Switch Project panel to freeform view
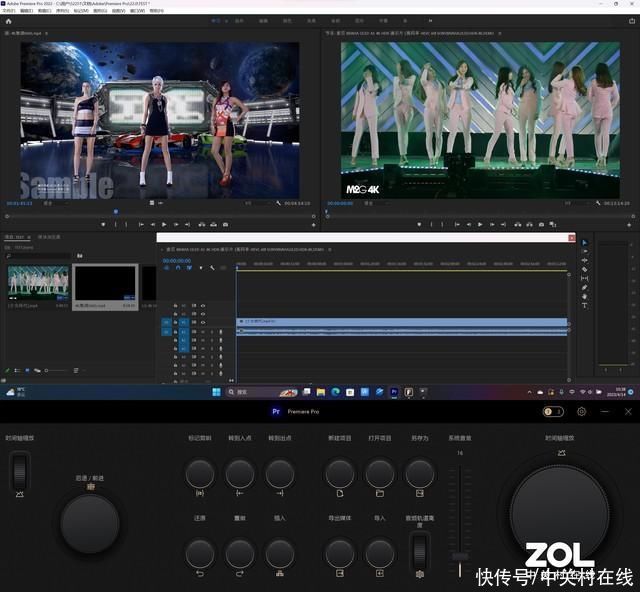 [37, 370]
